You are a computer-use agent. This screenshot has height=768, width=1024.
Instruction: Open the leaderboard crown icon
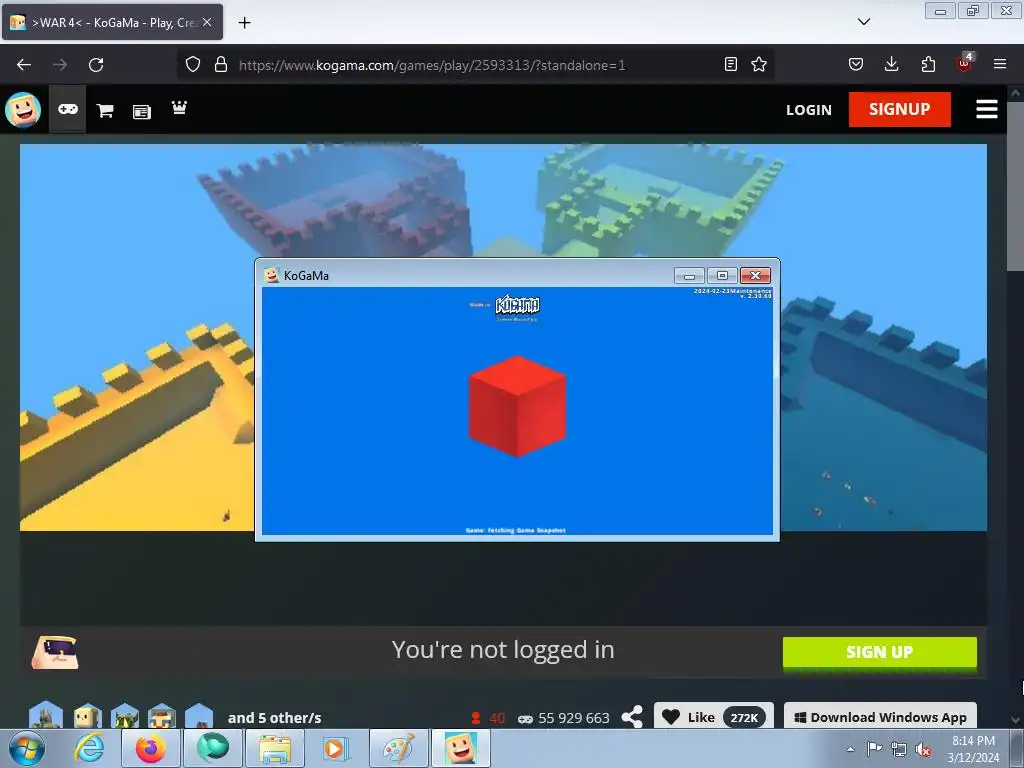[179, 107]
